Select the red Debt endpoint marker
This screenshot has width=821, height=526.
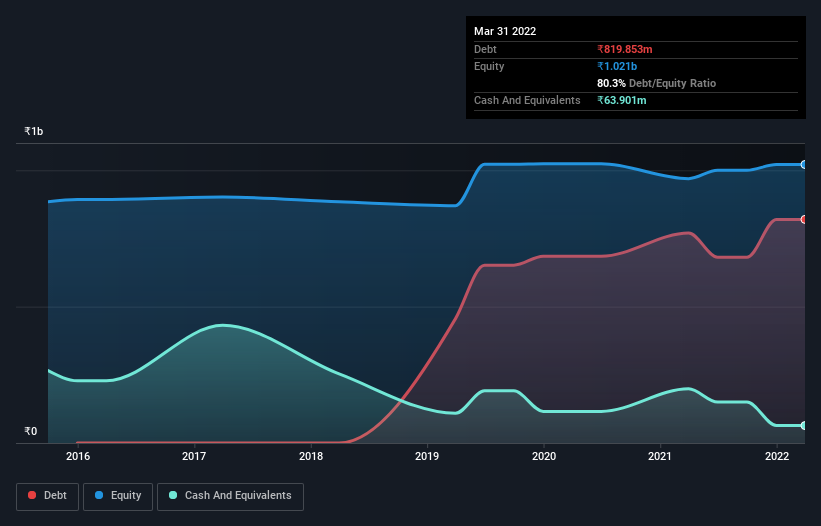[x=804, y=219]
